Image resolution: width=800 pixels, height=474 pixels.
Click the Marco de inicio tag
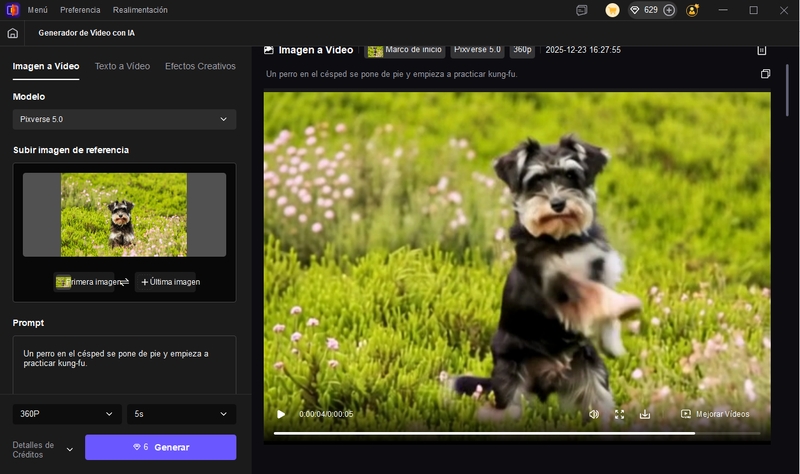406,51
